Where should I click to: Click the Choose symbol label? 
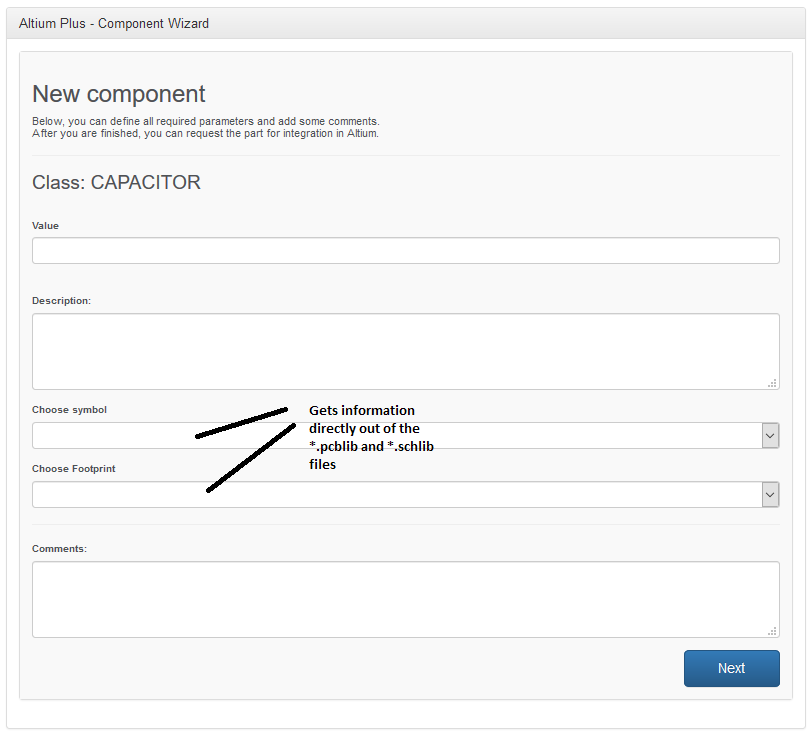click(69, 410)
